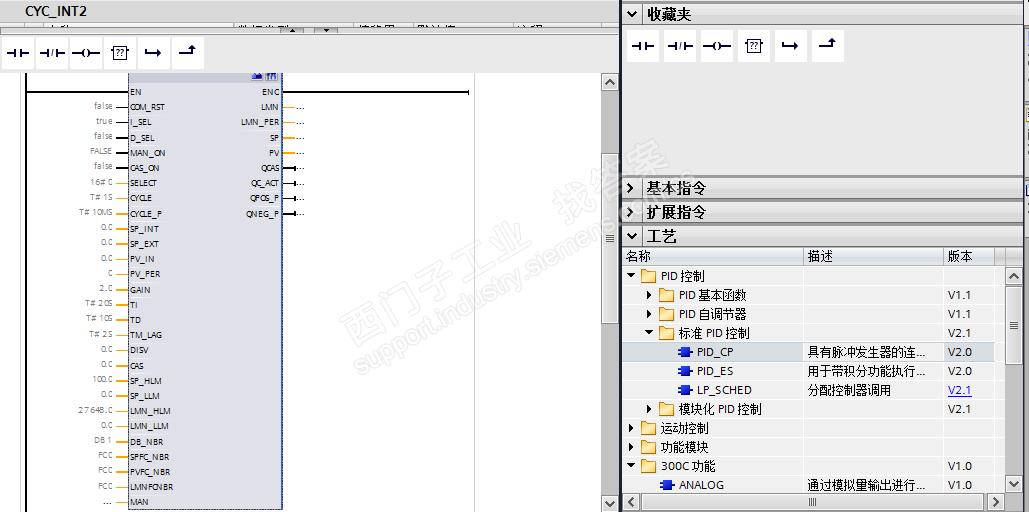
Task: Click the 2.0 value at GAIN
Action: pyautogui.click(x=106, y=289)
